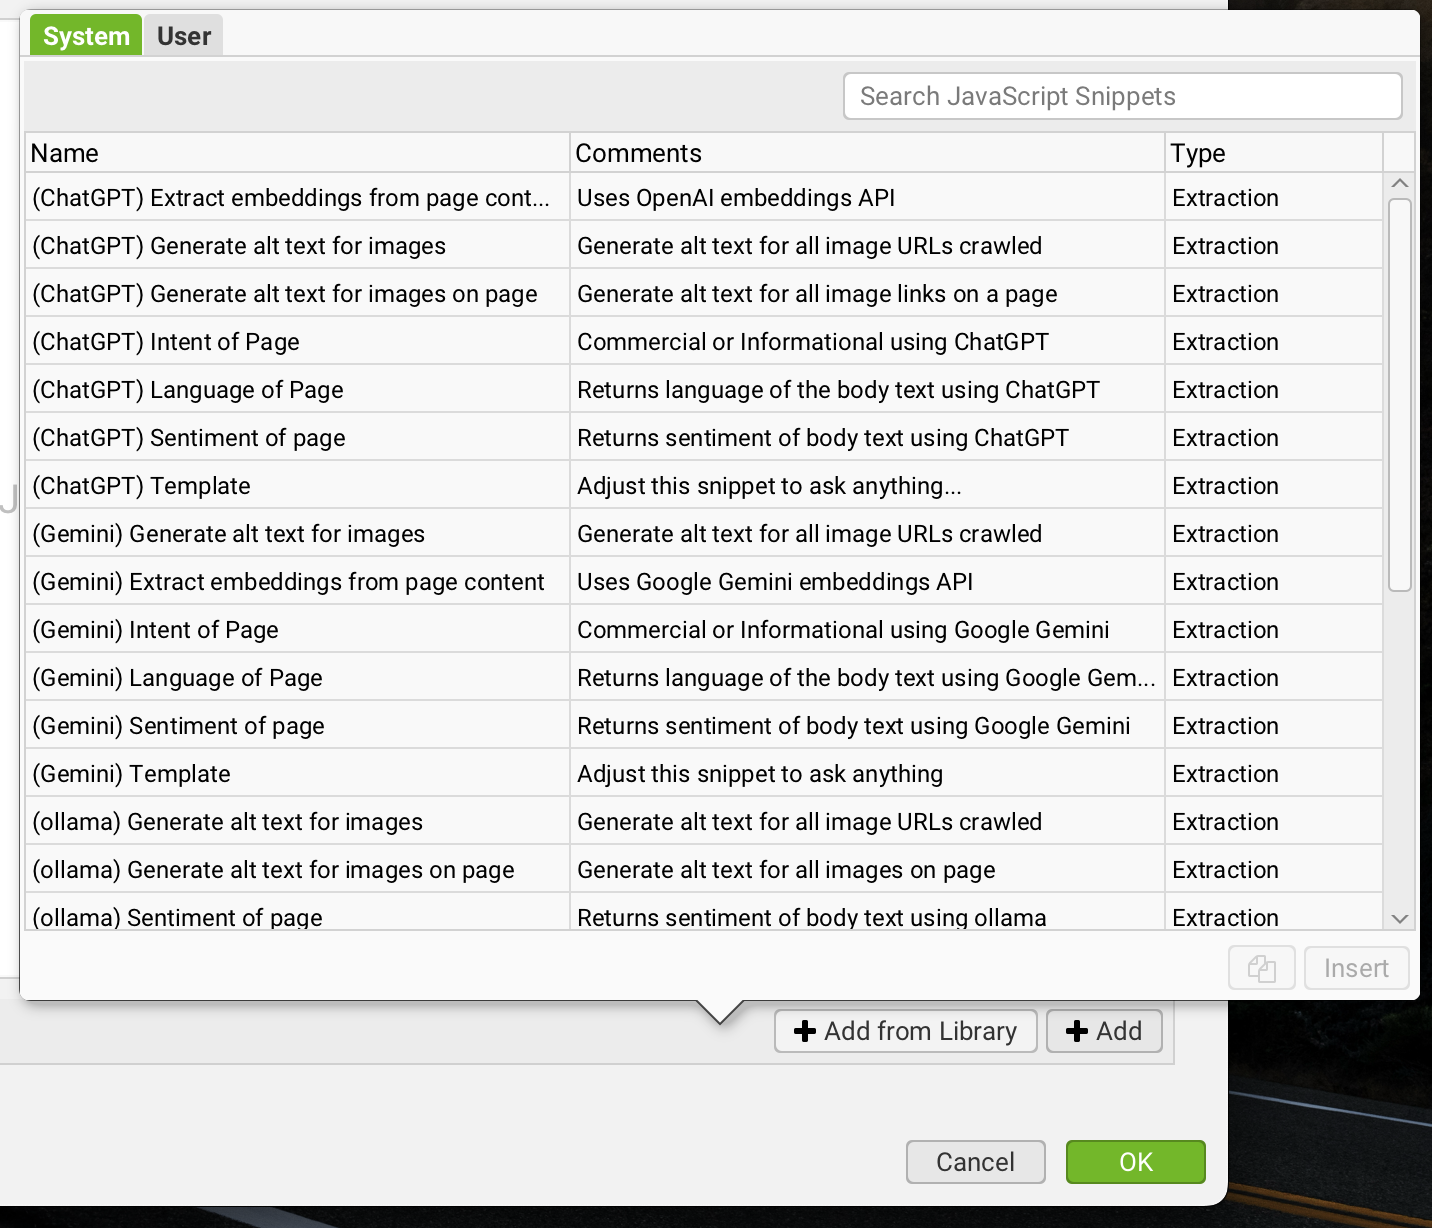This screenshot has width=1432, height=1228.
Task: Click the Add button
Action: 1104,1031
